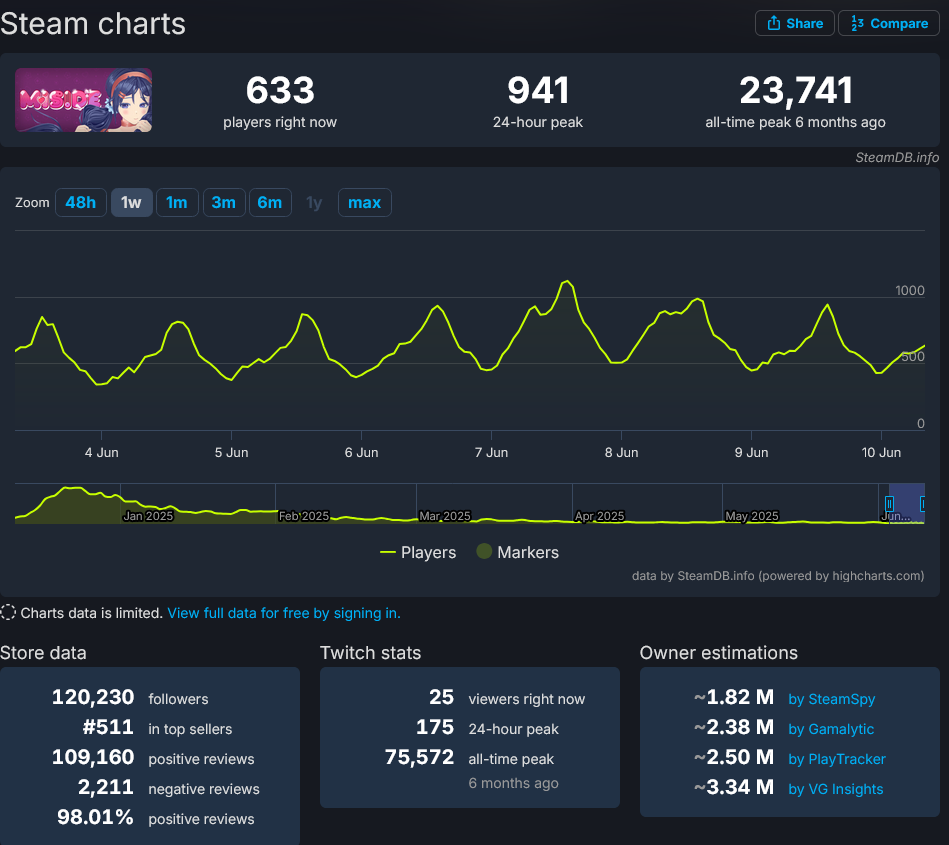Image resolution: width=949 pixels, height=845 pixels.
Task: Click the MiSide game thumbnail
Action: (84, 100)
